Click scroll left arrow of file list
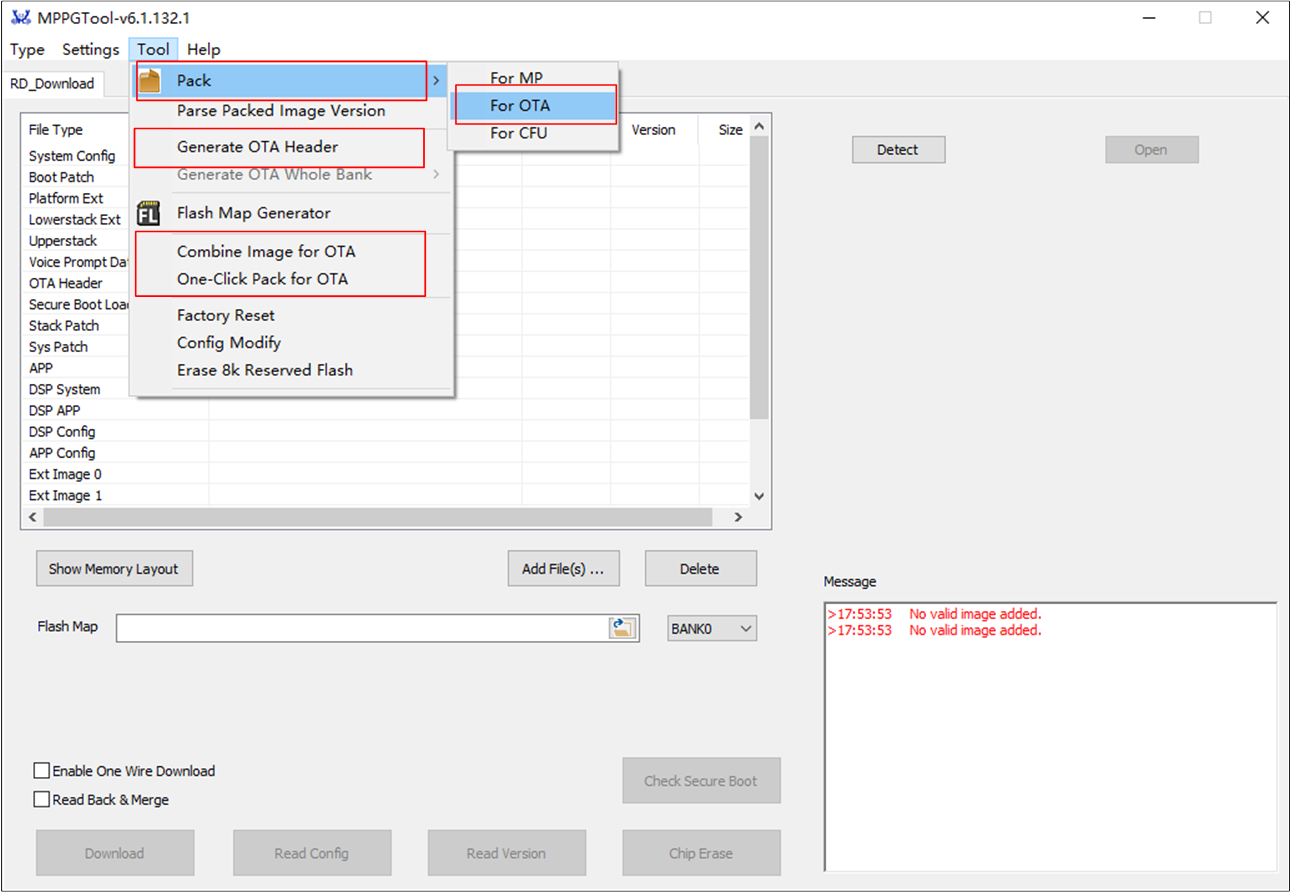1291x892 pixels. pyautogui.click(x=32, y=517)
